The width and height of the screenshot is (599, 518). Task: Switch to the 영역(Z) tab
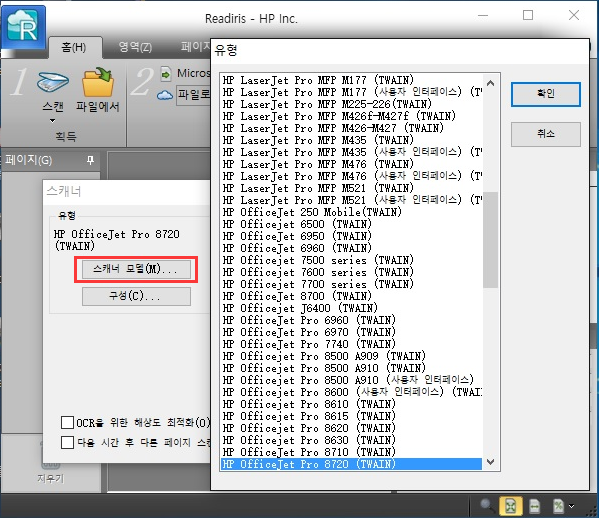[135, 47]
